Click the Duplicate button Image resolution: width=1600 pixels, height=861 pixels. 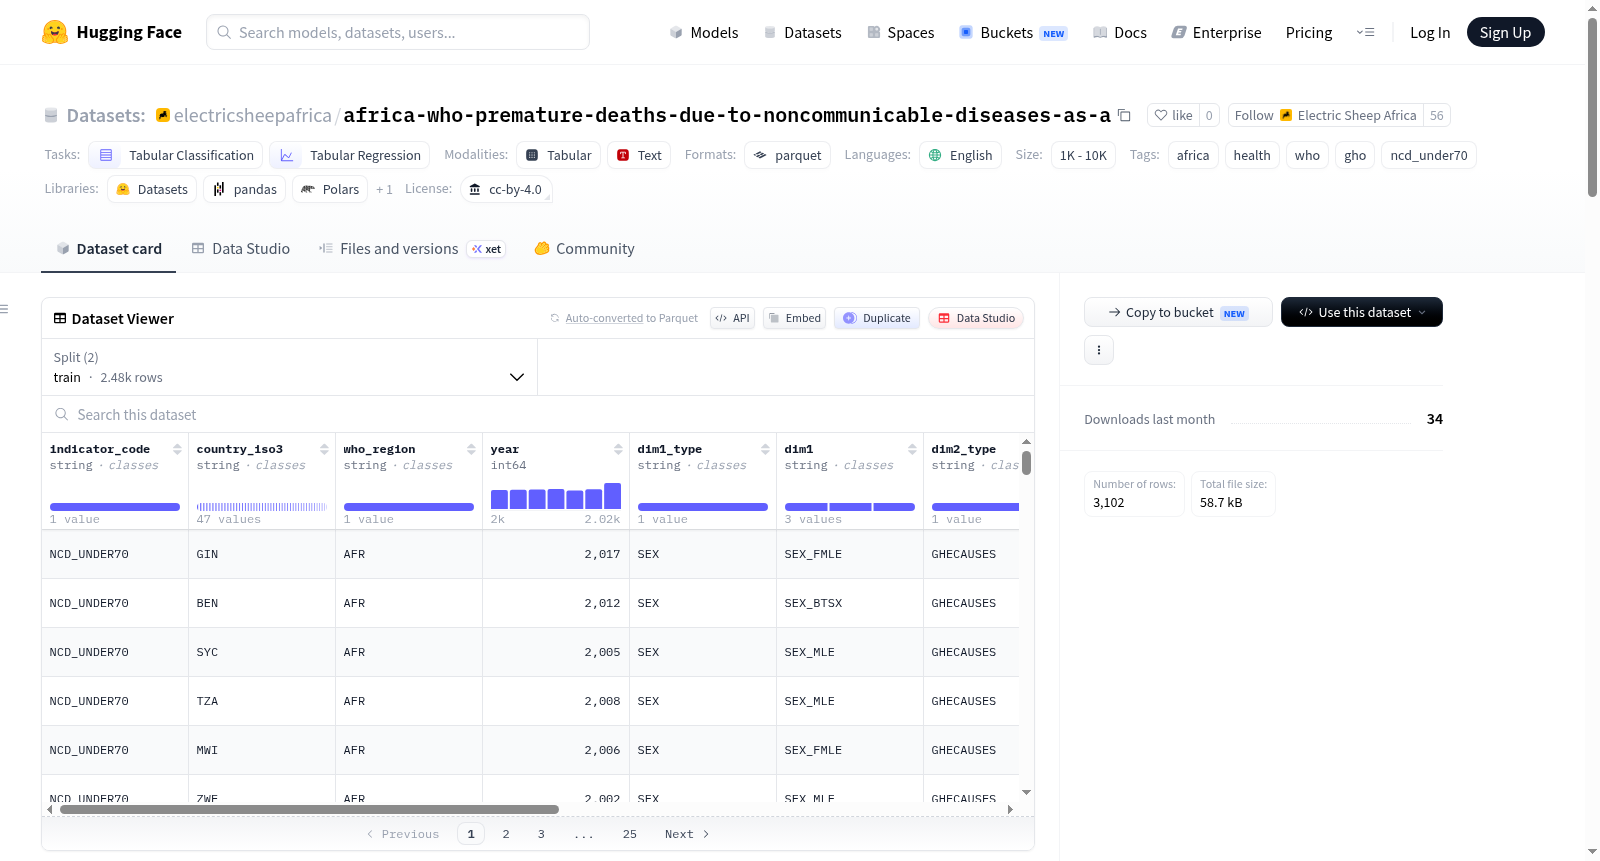pos(876,318)
